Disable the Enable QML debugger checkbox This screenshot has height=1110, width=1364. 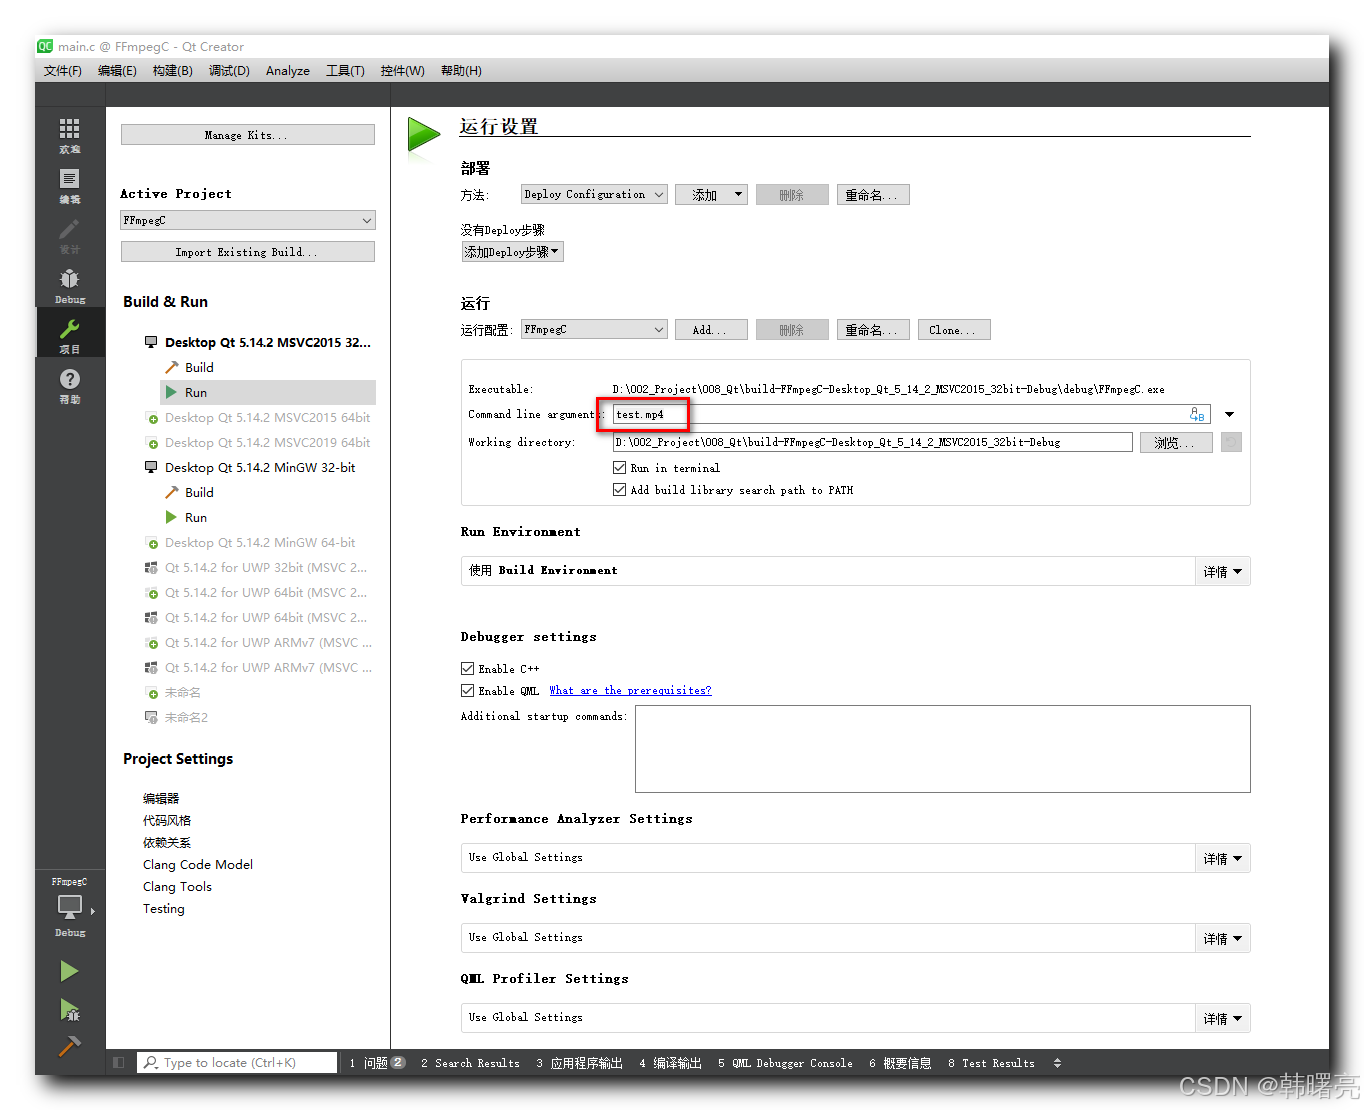tap(467, 690)
